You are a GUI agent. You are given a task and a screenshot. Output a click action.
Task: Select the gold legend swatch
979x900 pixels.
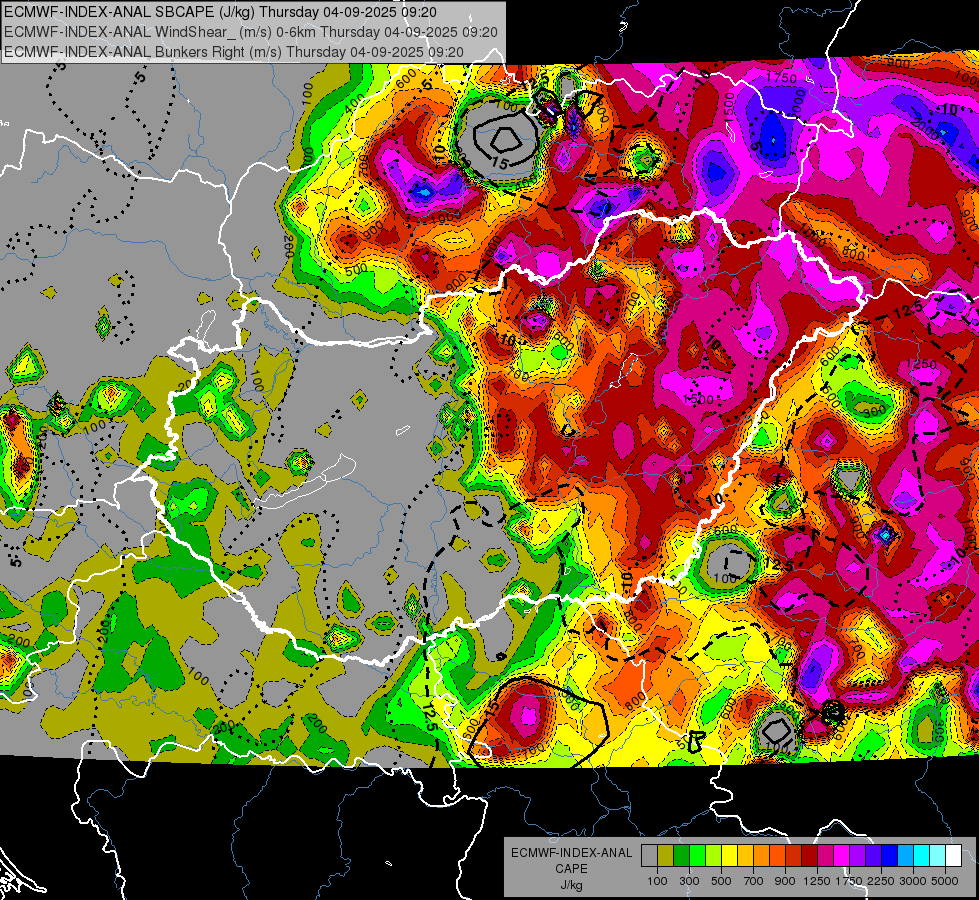(745, 856)
